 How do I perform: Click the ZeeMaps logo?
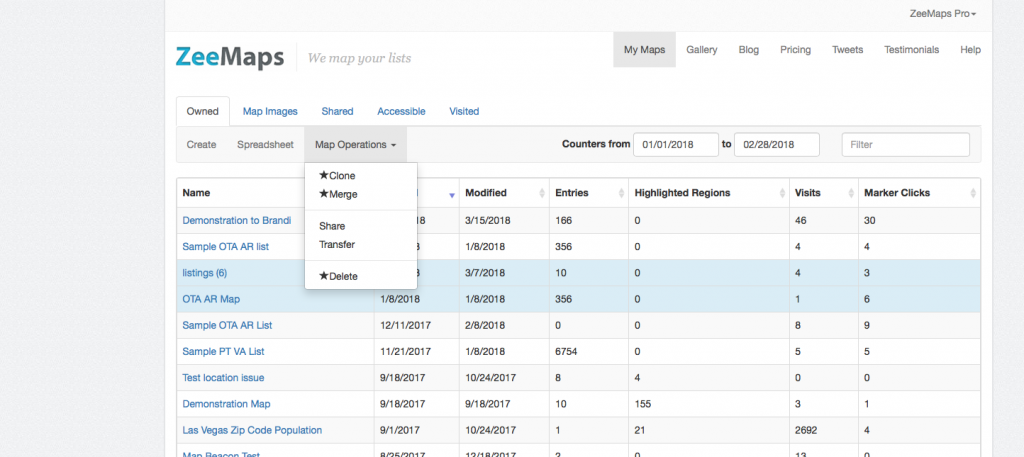[229, 56]
